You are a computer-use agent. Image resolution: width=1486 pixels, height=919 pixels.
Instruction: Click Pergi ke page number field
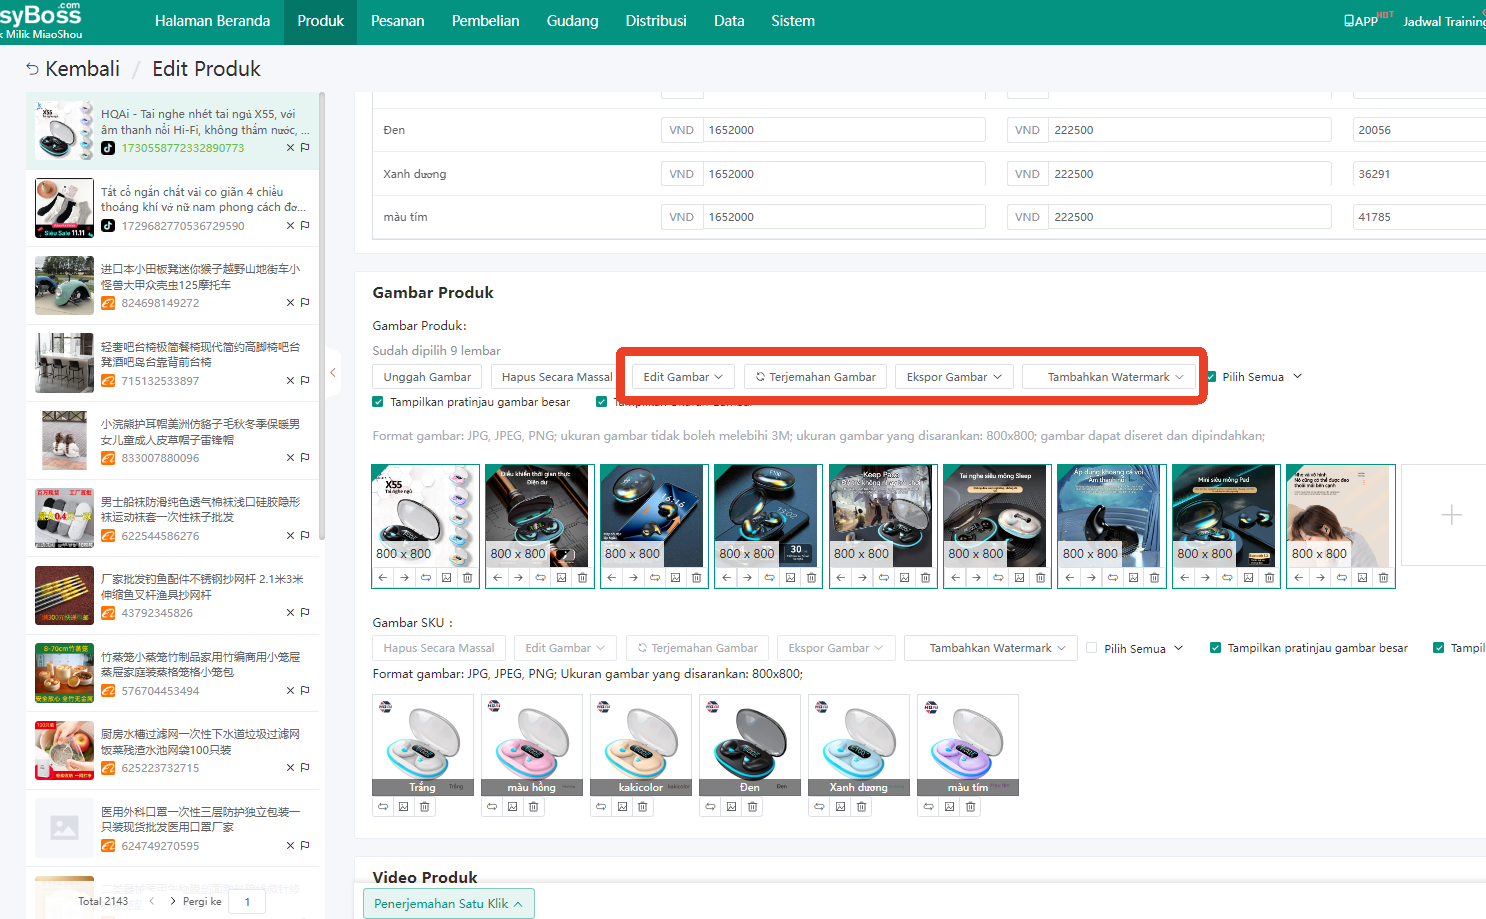247,901
